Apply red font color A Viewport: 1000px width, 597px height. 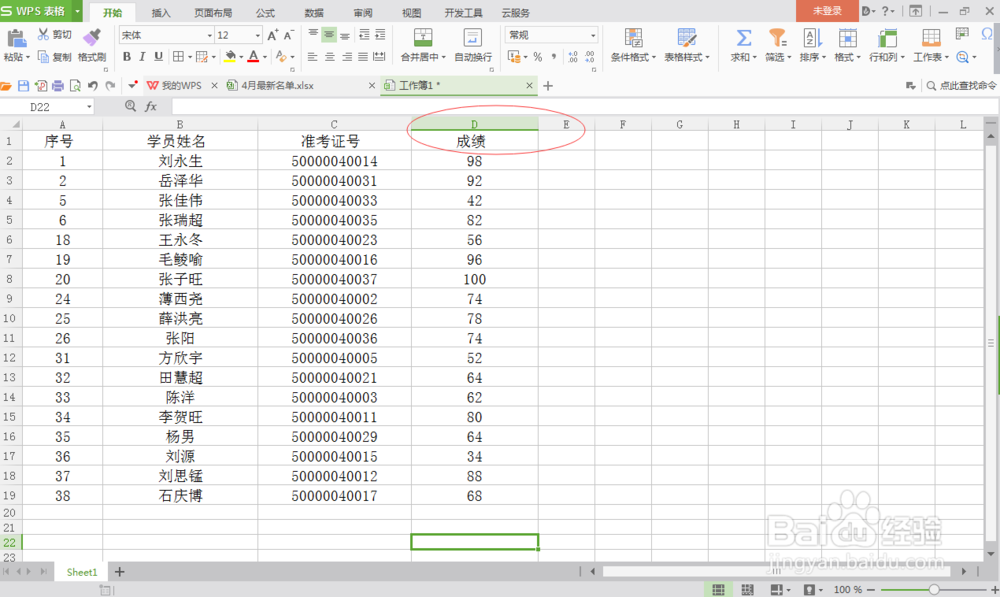click(253, 57)
